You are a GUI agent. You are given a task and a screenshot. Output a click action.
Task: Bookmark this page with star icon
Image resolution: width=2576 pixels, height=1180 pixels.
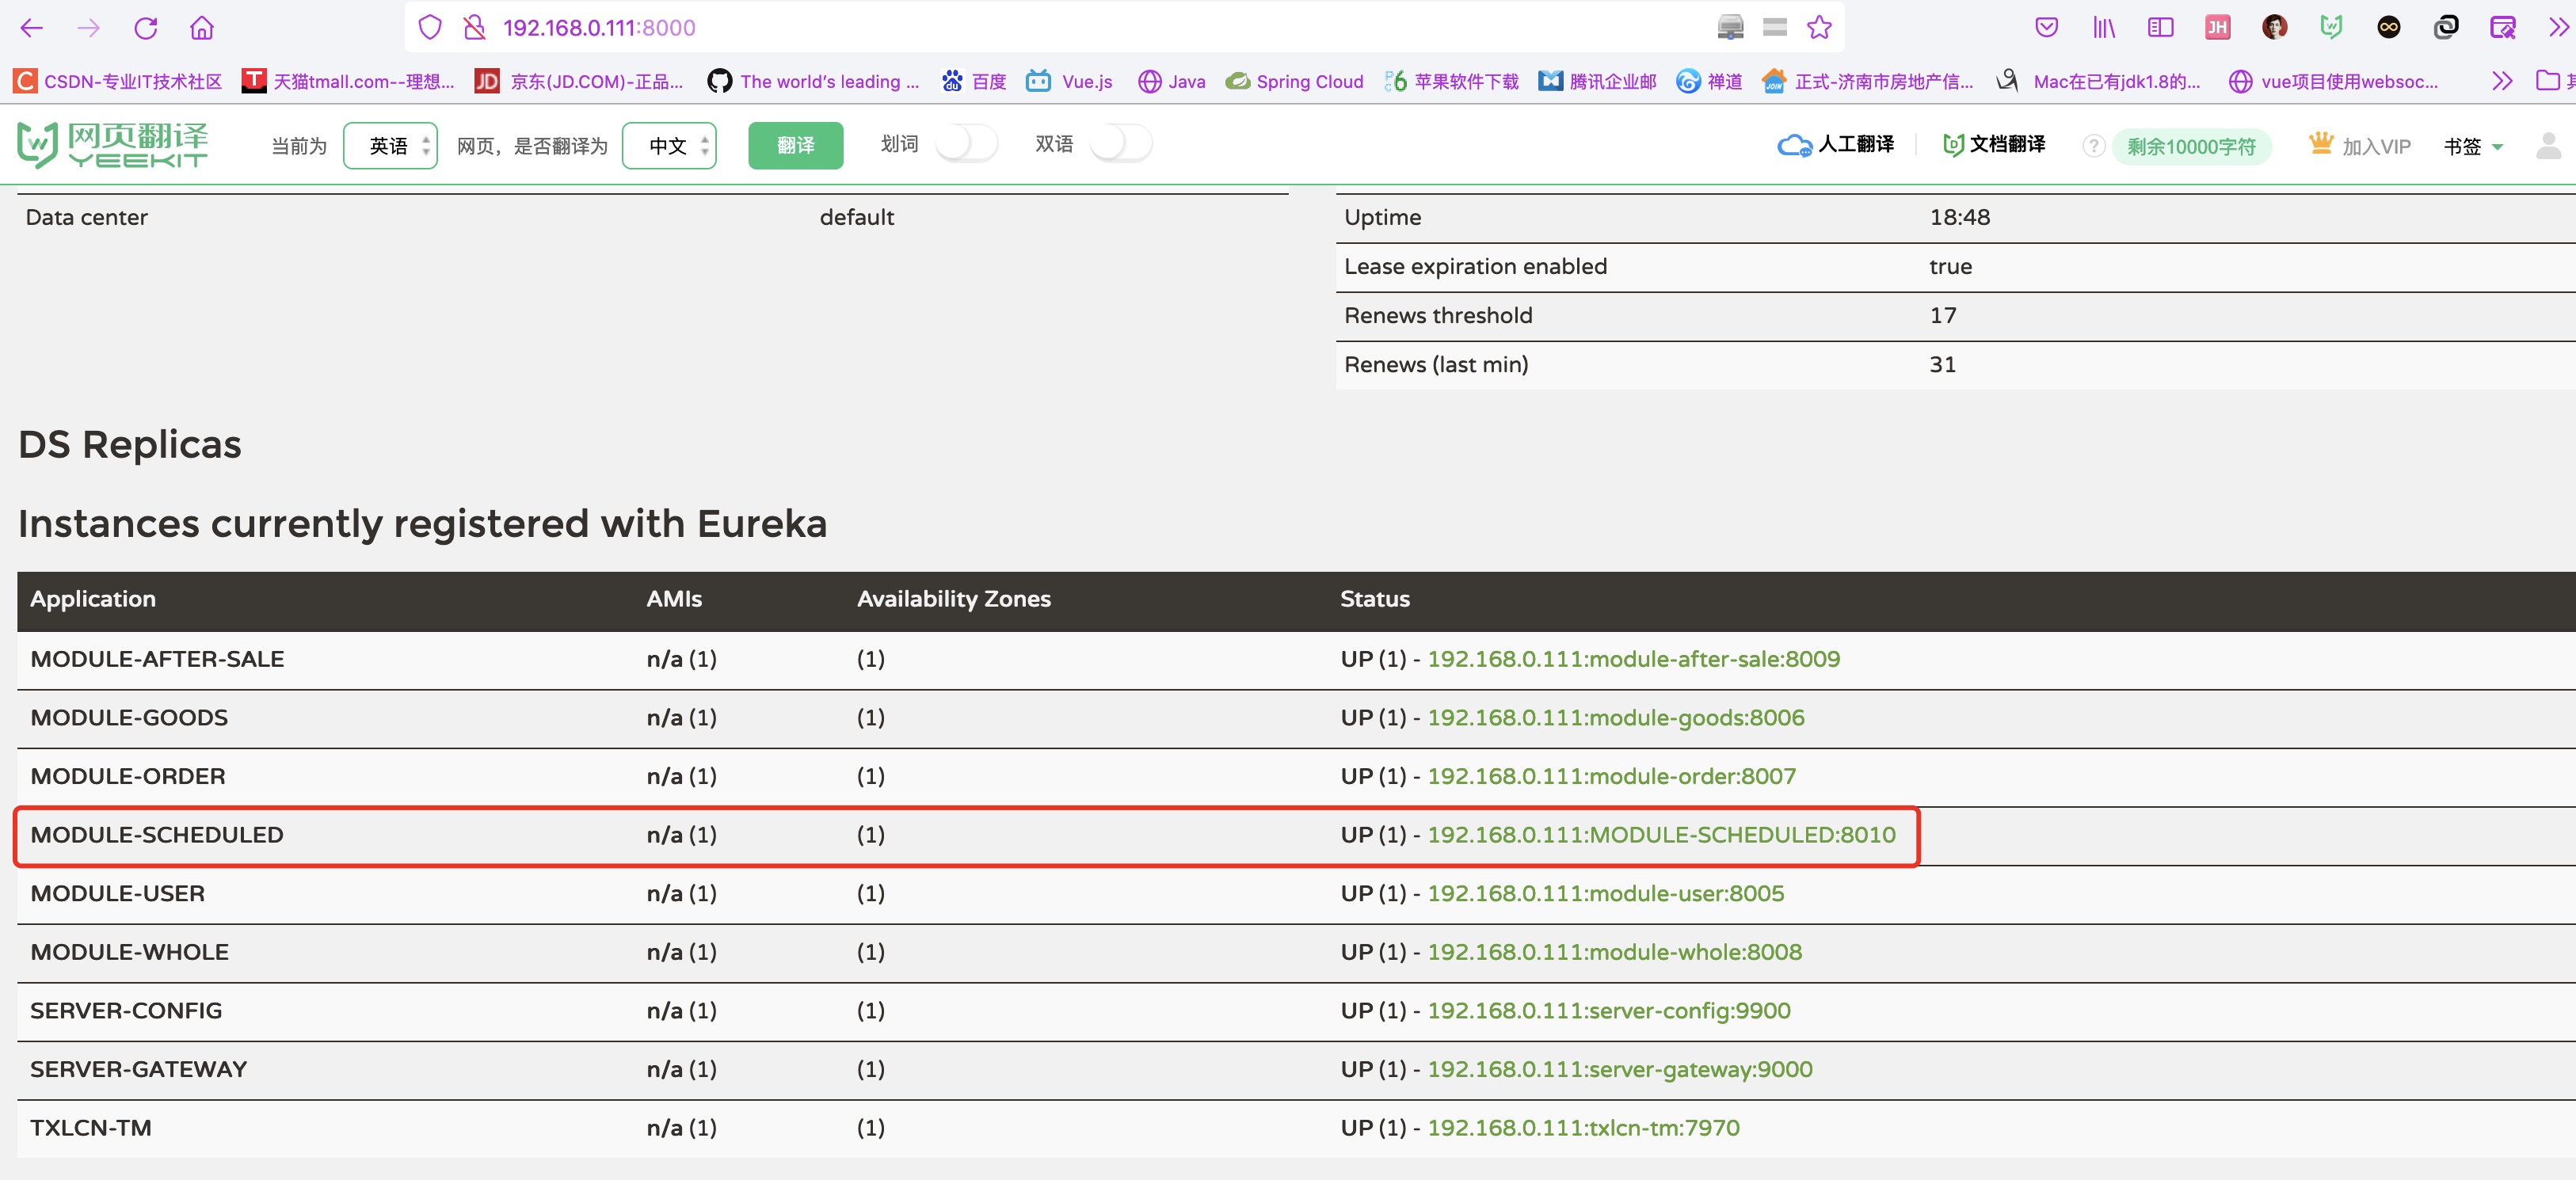pyautogui.click(x=1819, y=28)
